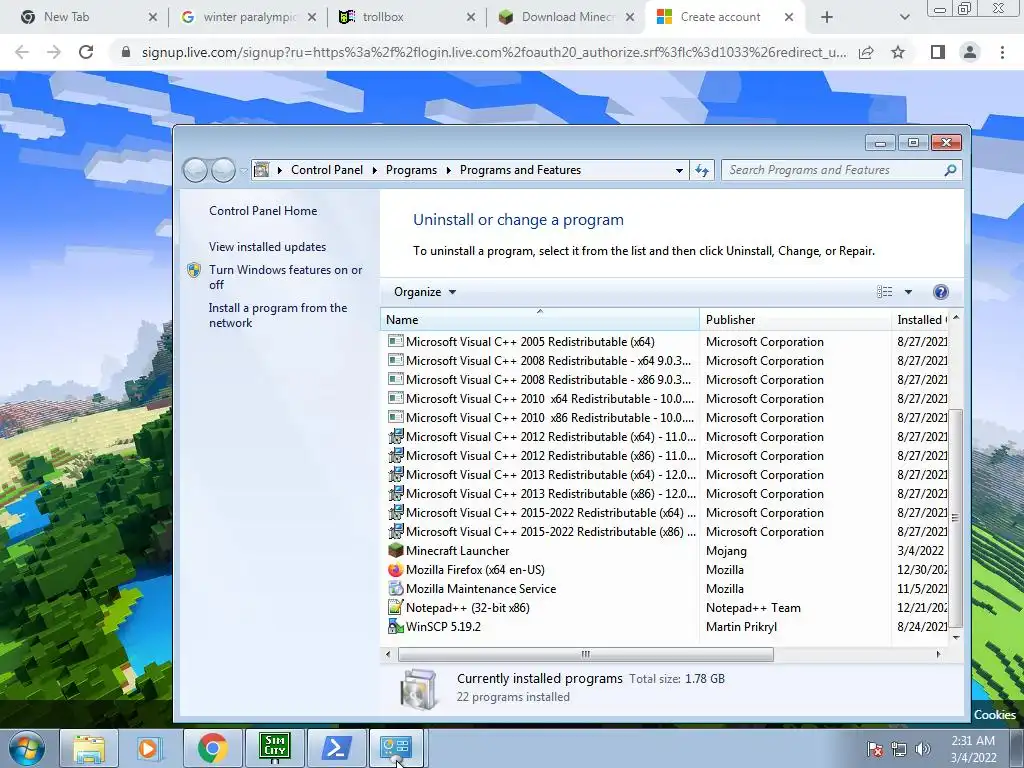Open the recent pages dropdown near back button
Image resolution: width=1024 pixels, height=768 pixels.
pos(244,171)
